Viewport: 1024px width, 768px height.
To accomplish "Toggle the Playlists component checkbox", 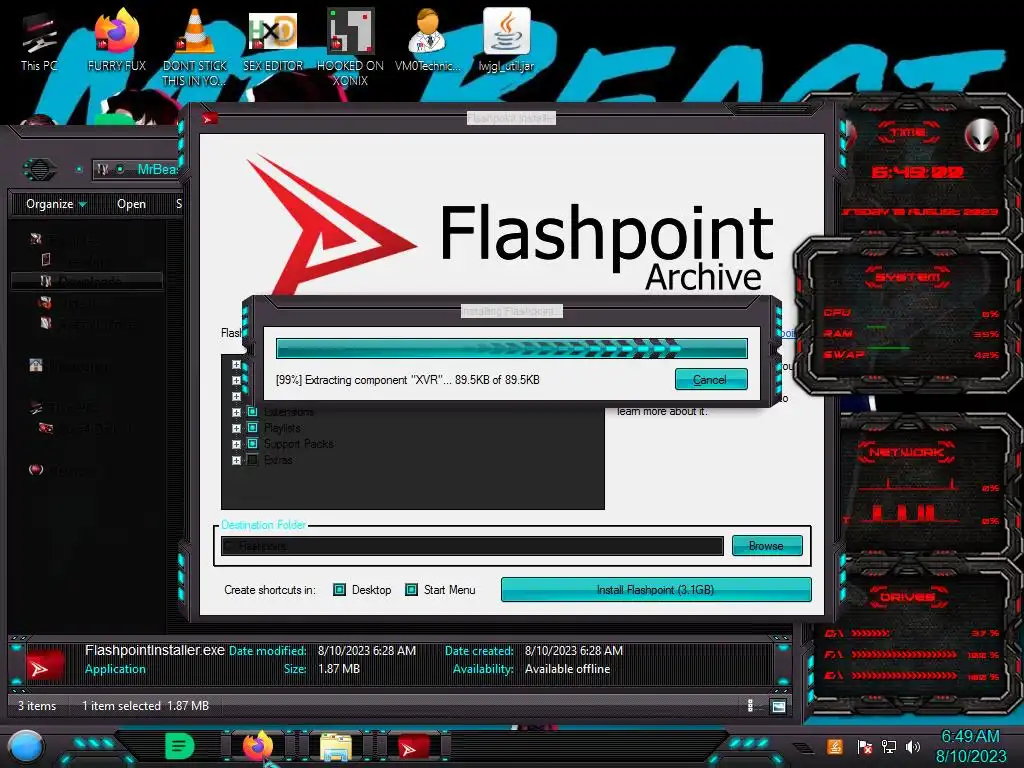I will [252, 428].
